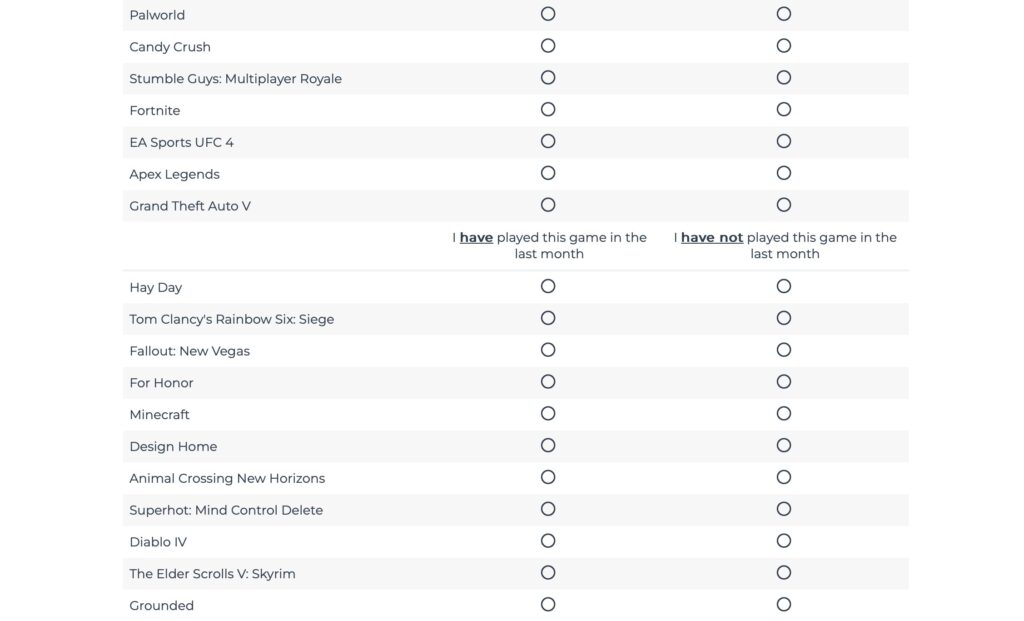Choose 'have not played' for Skyrim

(784, 573)
